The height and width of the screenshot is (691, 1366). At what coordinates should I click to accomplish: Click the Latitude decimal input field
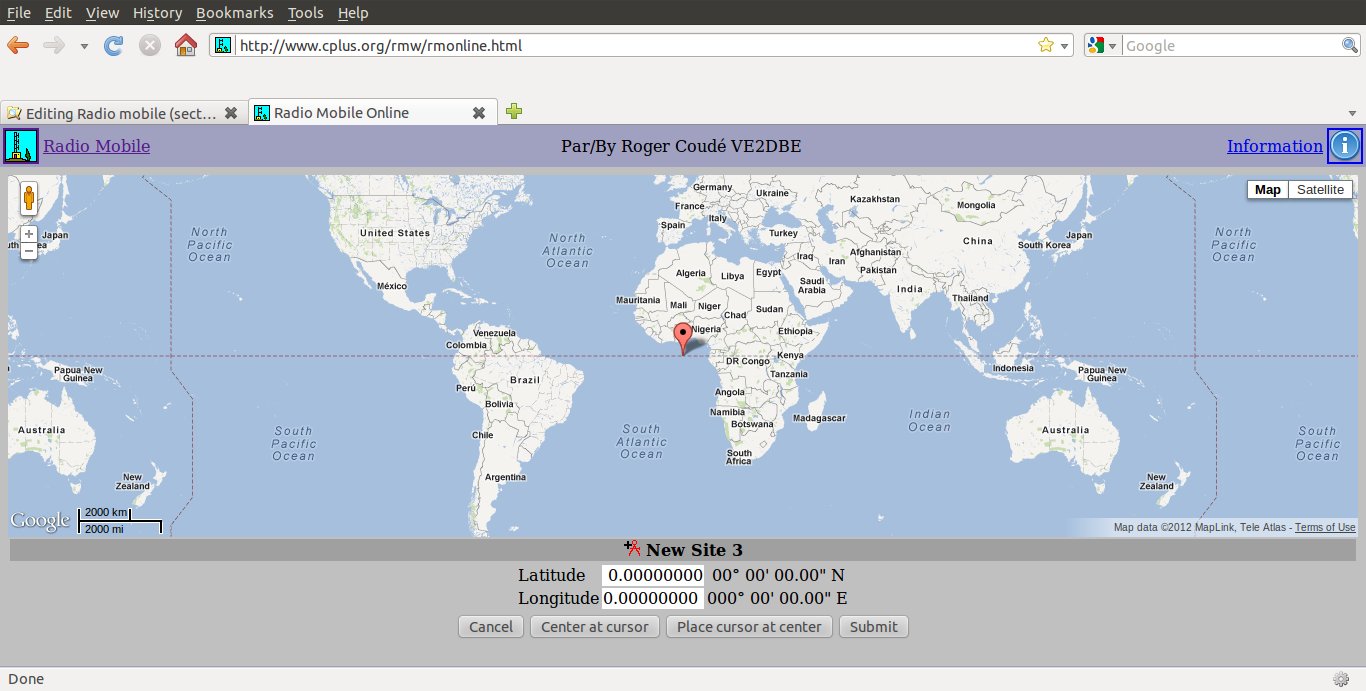click(x=653, y=575)
